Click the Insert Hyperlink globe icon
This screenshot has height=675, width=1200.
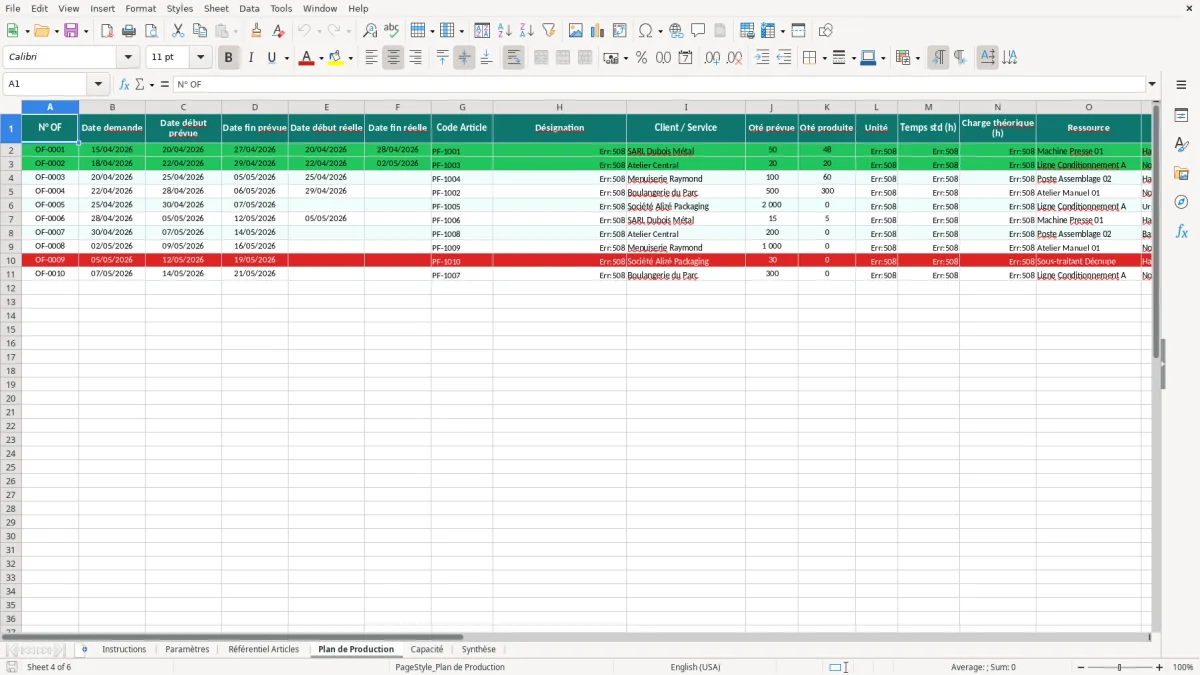pyautogui.click(x=676, y=31)
